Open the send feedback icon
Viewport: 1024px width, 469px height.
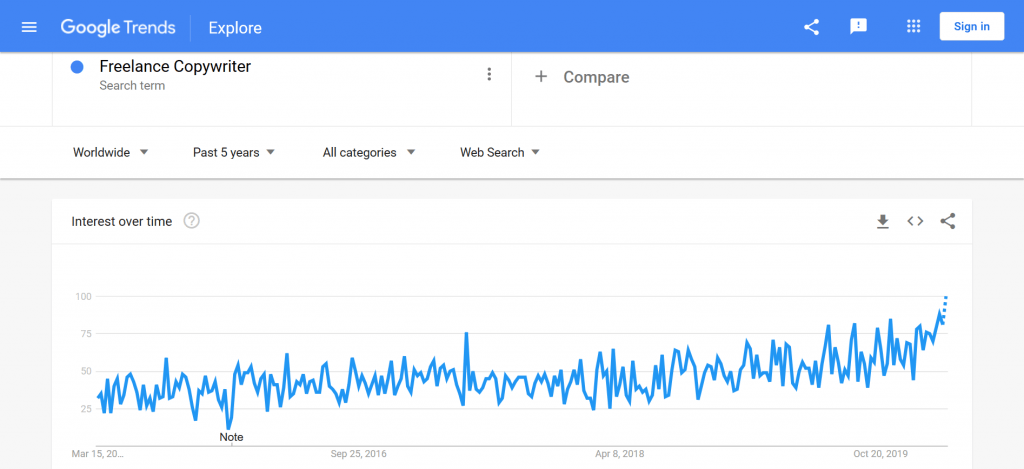(858, 27)
